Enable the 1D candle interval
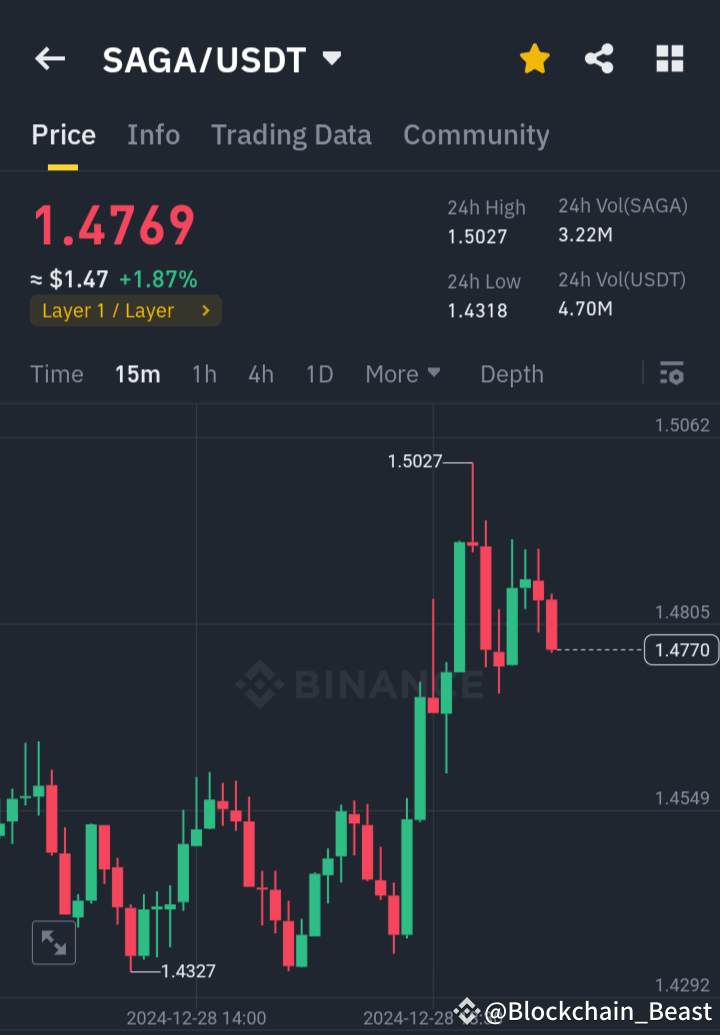The image size is (720, 1035). 319,373
